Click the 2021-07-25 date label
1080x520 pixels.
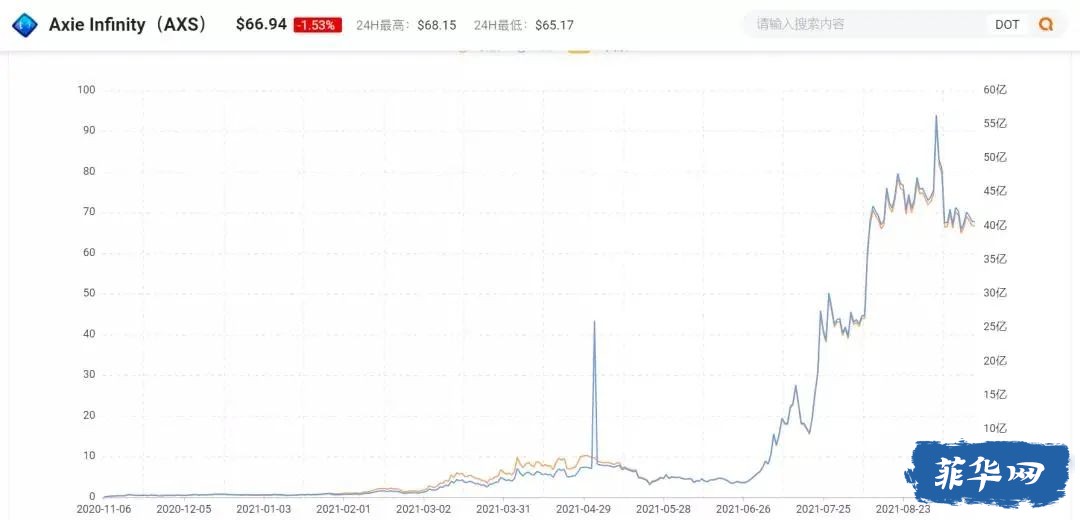pos(823,510)
